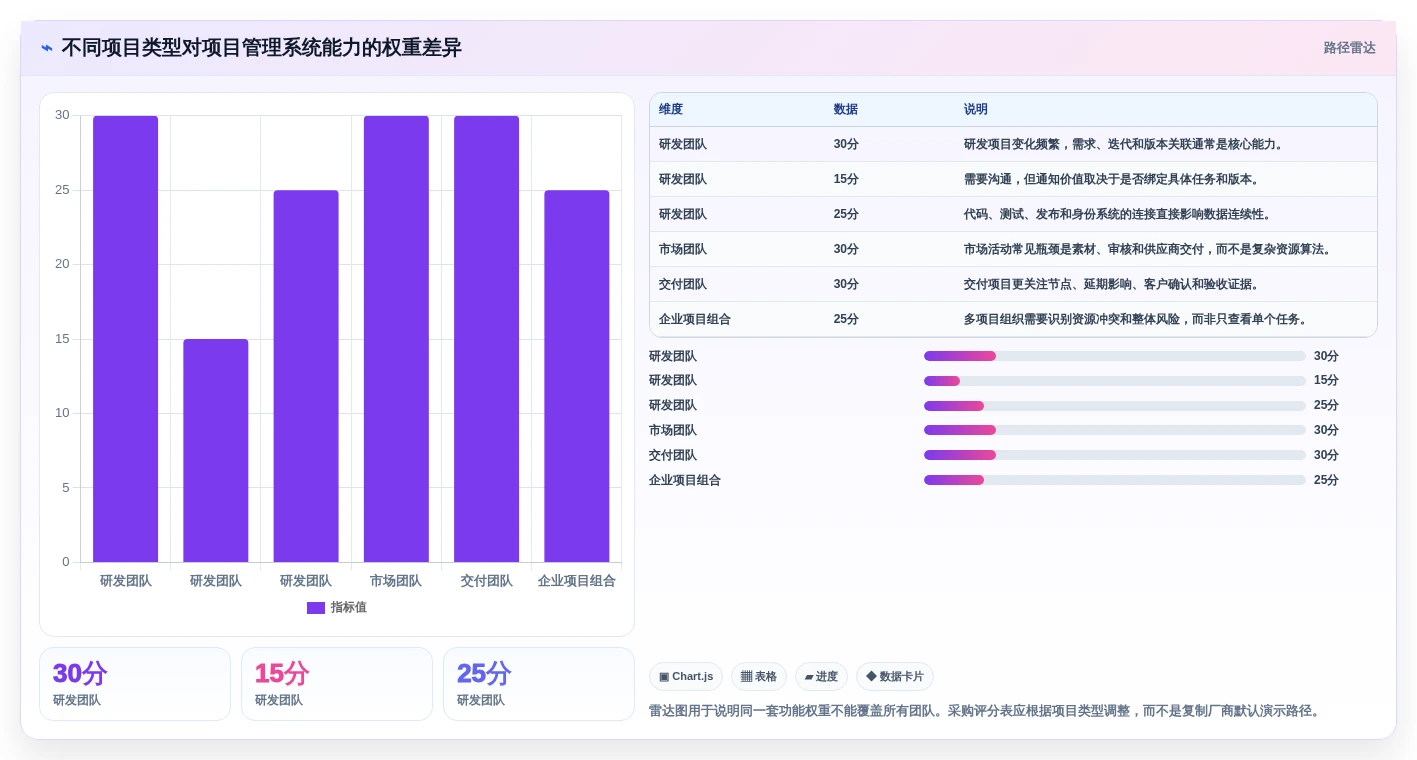Image resolution: width=1417 pixels, height=760 pixels.
Task: Toggle the 指标值 legend color box
Action: point(316,608)
